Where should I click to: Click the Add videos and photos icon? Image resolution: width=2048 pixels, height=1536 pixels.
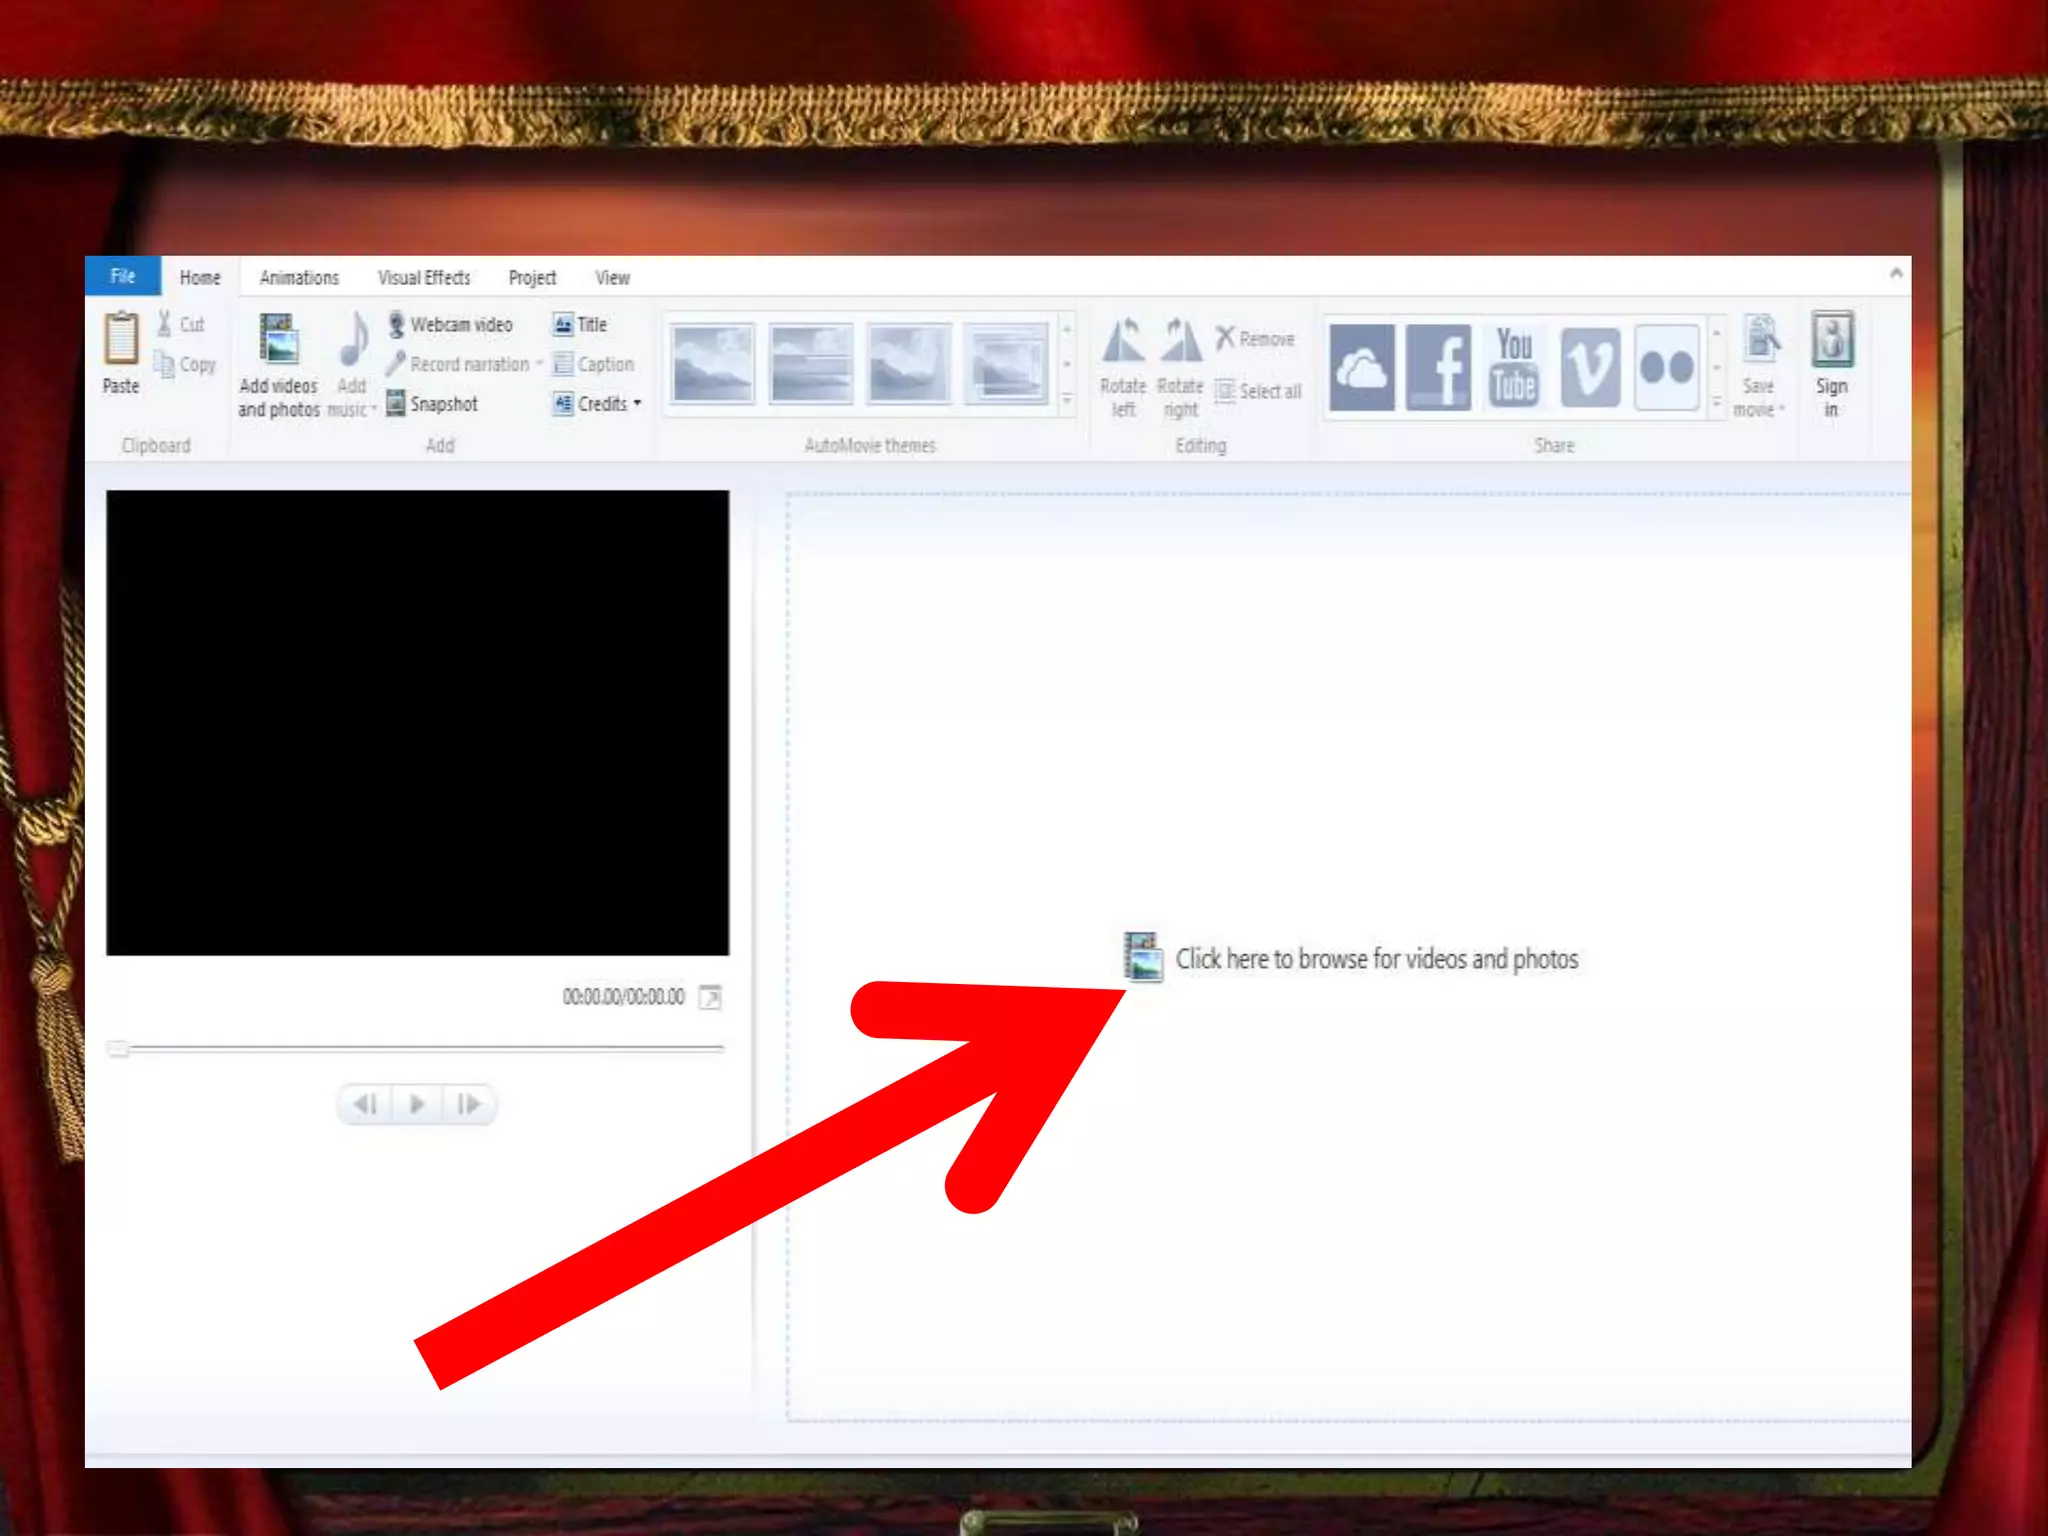tap(278, 340)
